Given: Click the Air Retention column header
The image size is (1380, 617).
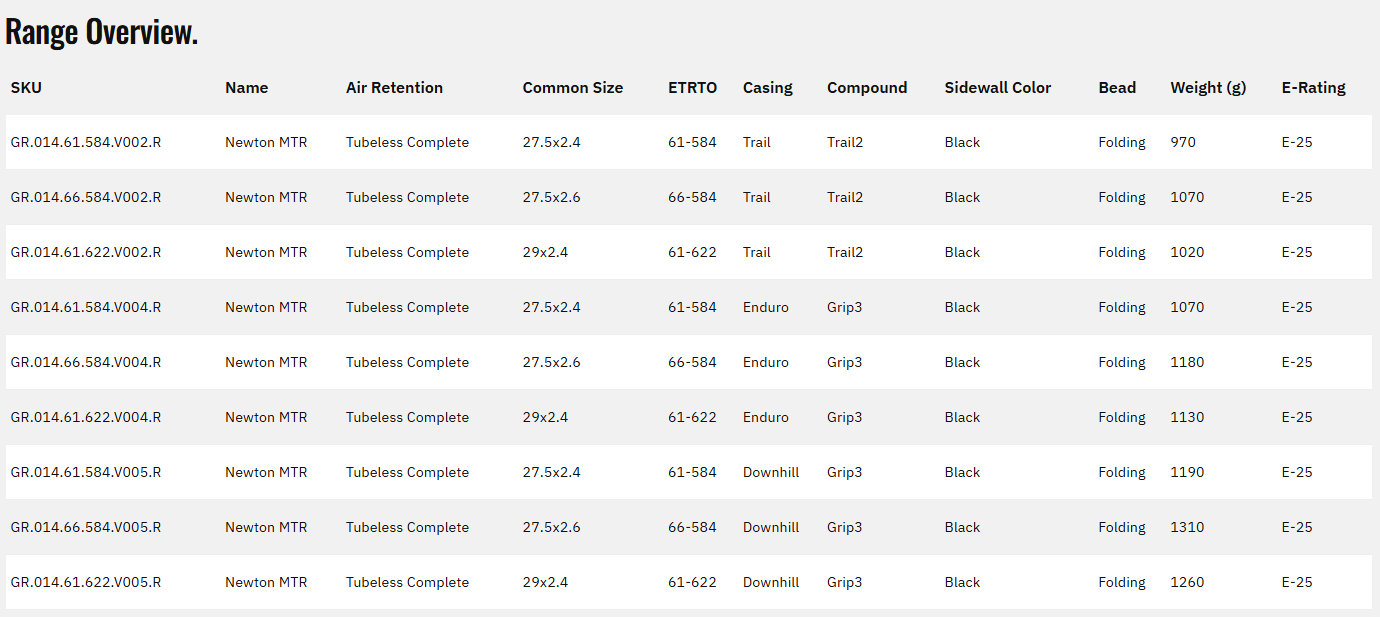Looking at the screenshot, I should [394, 88].
